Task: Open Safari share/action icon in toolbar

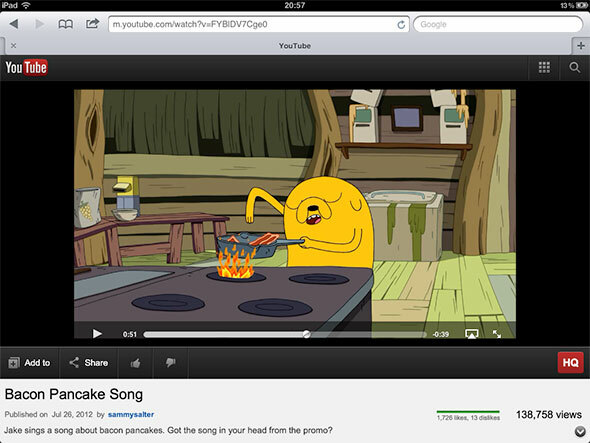Action: tap(92, 24)
